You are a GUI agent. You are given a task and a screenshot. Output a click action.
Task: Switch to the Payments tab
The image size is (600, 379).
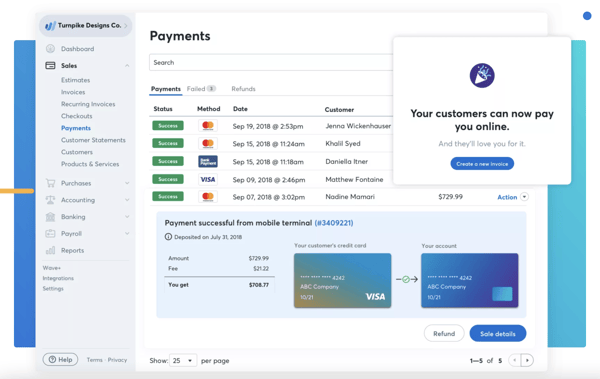166,89
